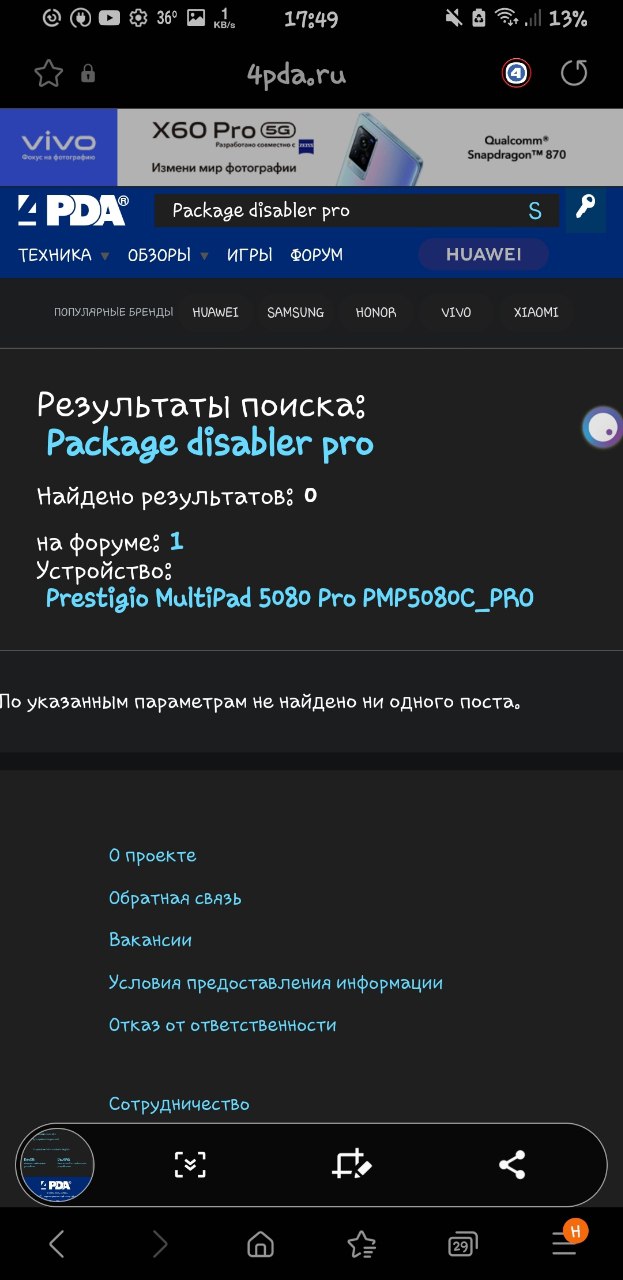Open the blue extension badge icon

click(x=516, y=73)
